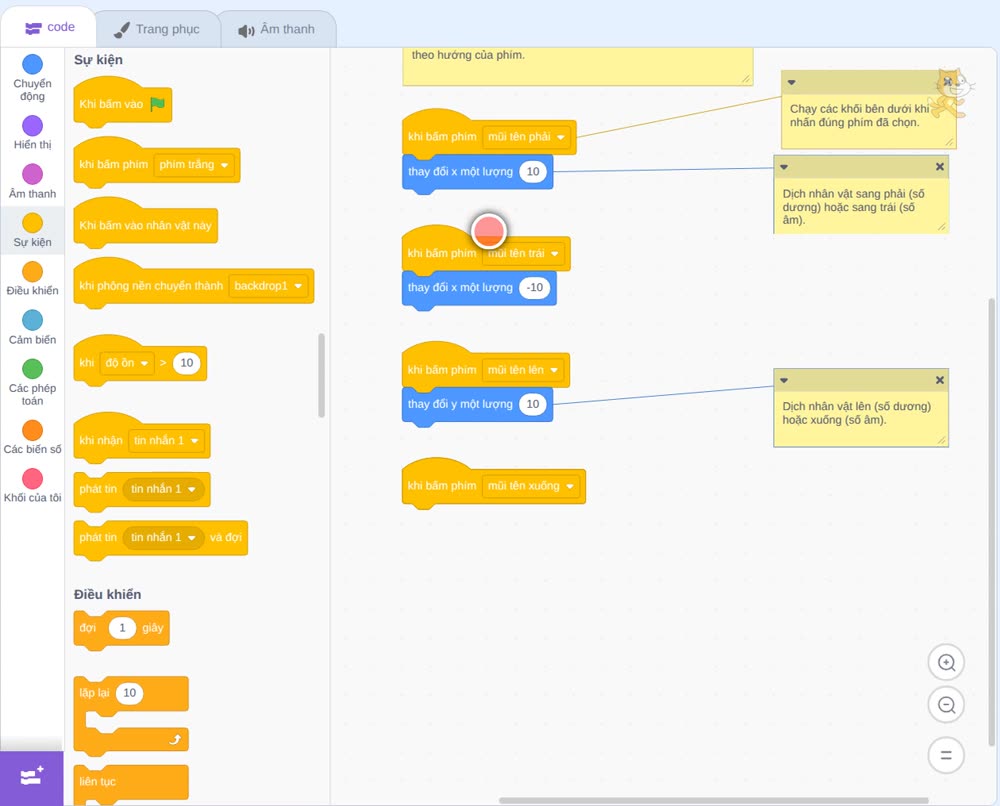This screenshot has width=1000, height=806.
Task: Open the 'mũi tên phải' key dropdown
Action: tap(526, 136)
